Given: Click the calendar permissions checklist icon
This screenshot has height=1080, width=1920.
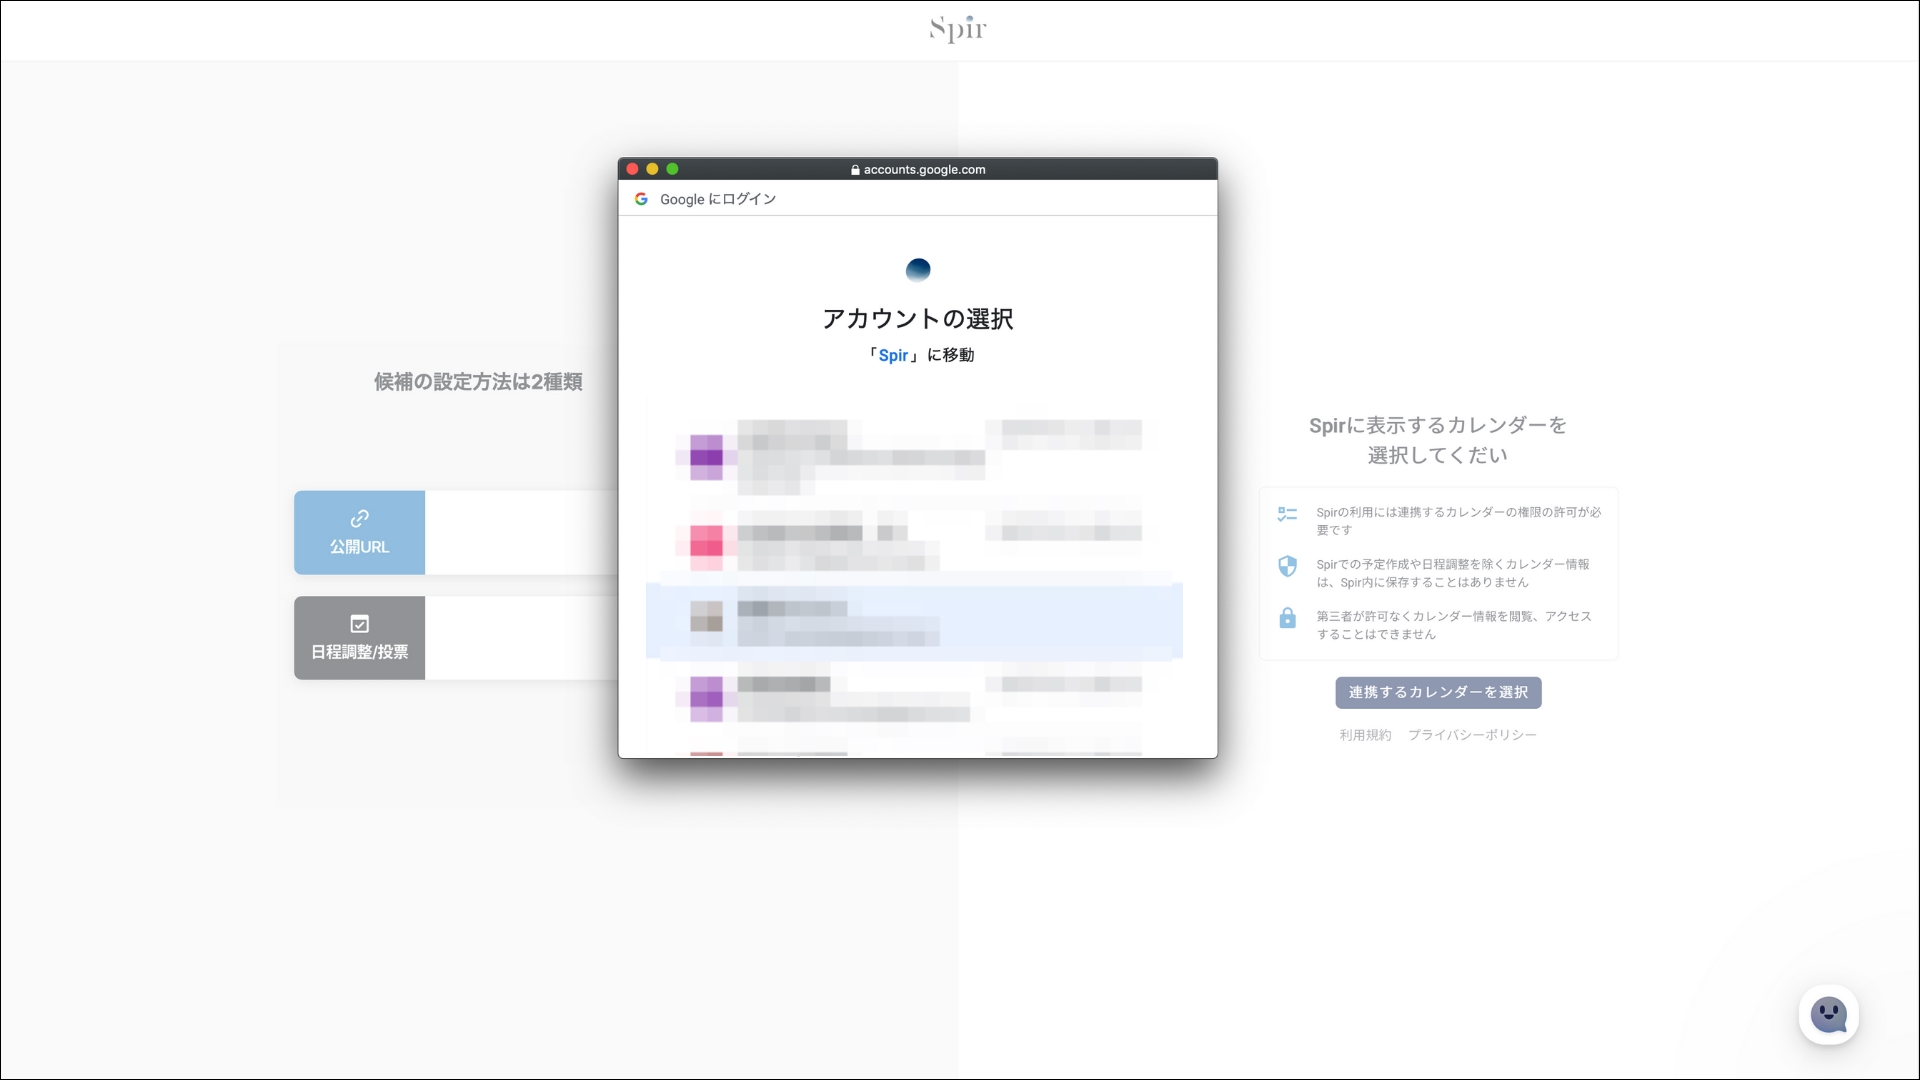Looking at the screenshot, I should [x=1288, y=514].
